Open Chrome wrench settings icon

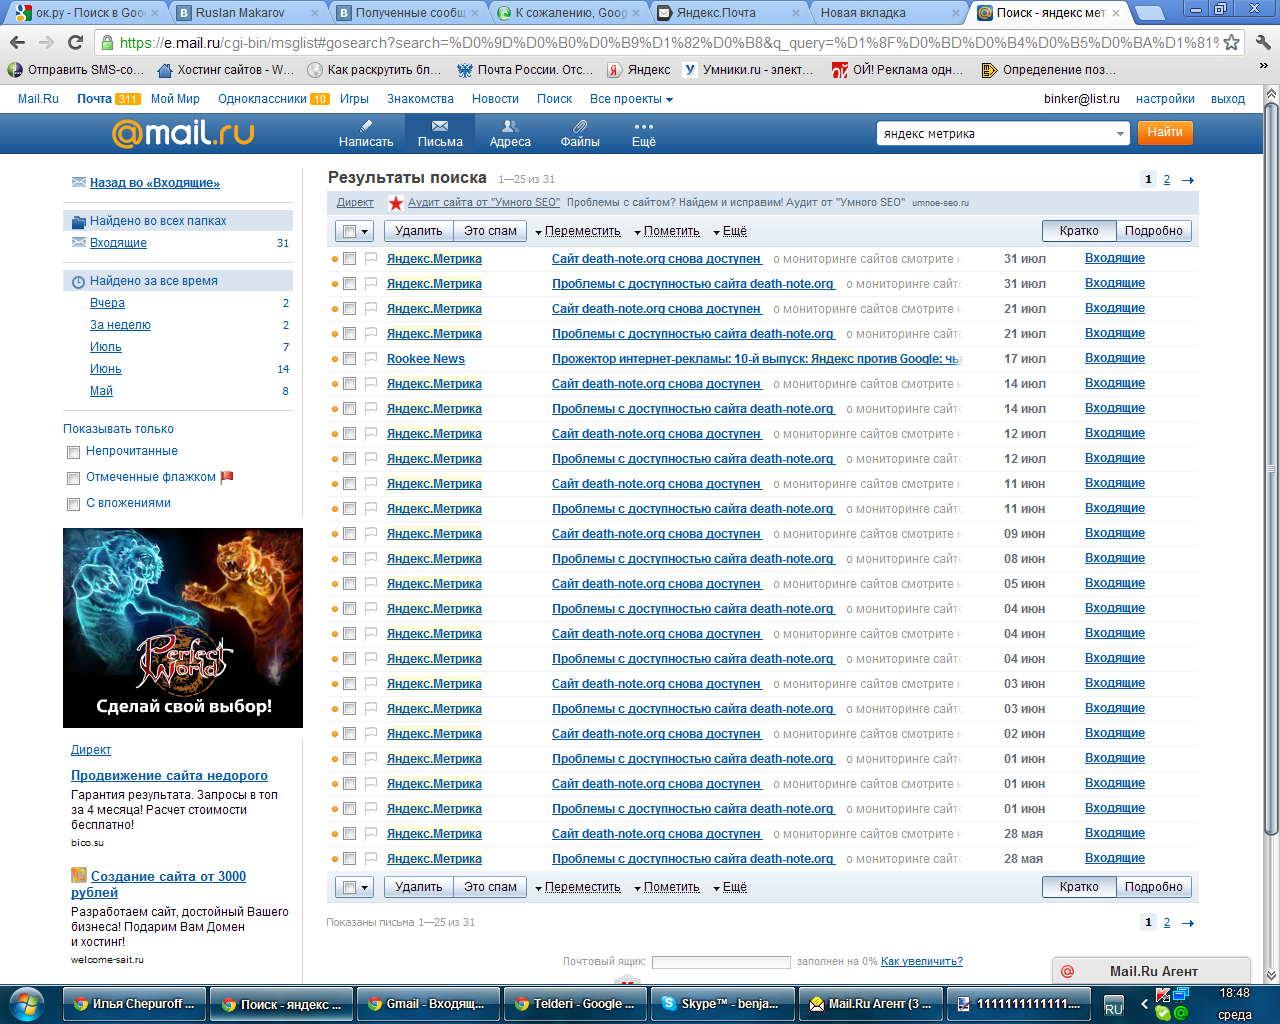coord(1262,43)
